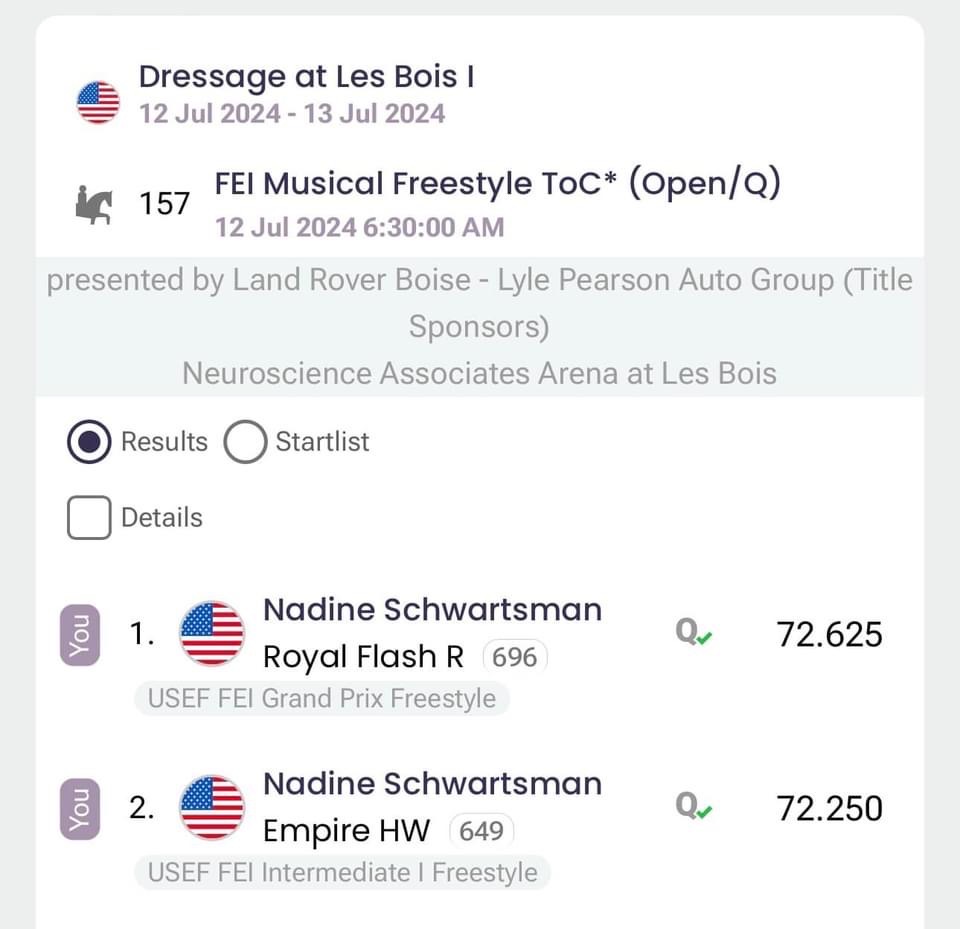Click the US flag for first place entry
960x929 pixels.
click(212, 634)
